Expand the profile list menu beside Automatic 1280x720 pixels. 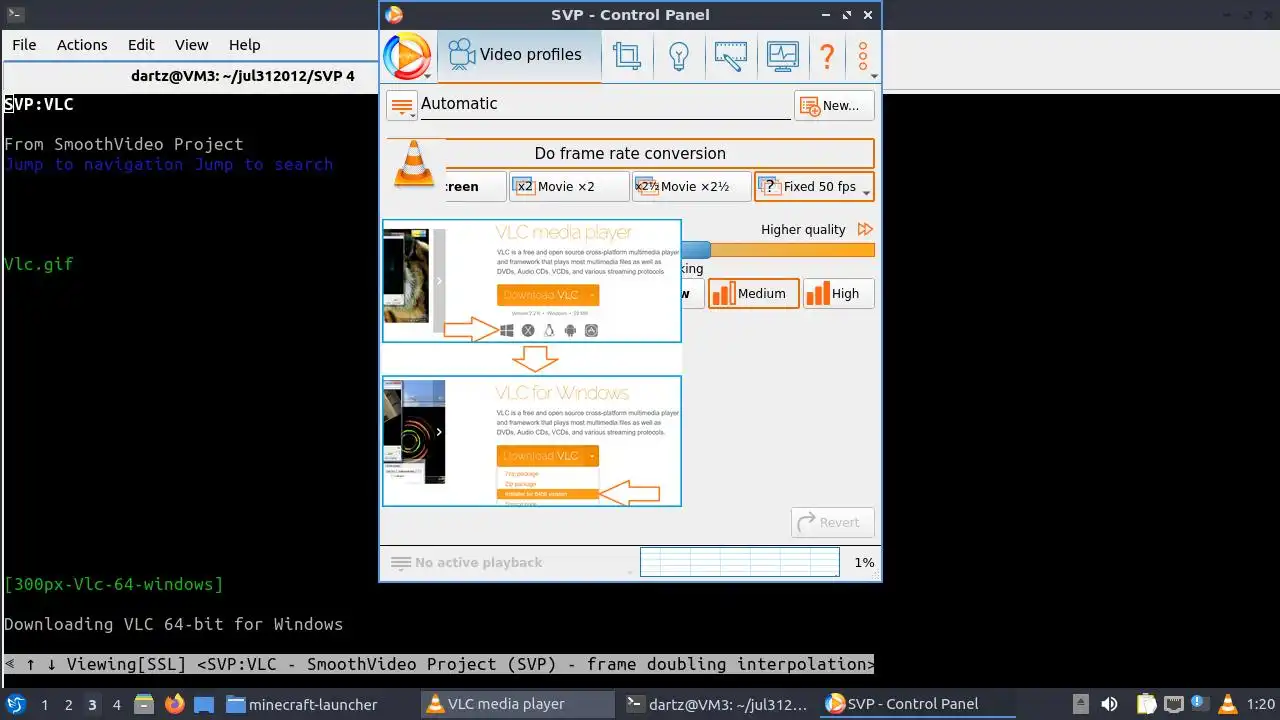402,105
